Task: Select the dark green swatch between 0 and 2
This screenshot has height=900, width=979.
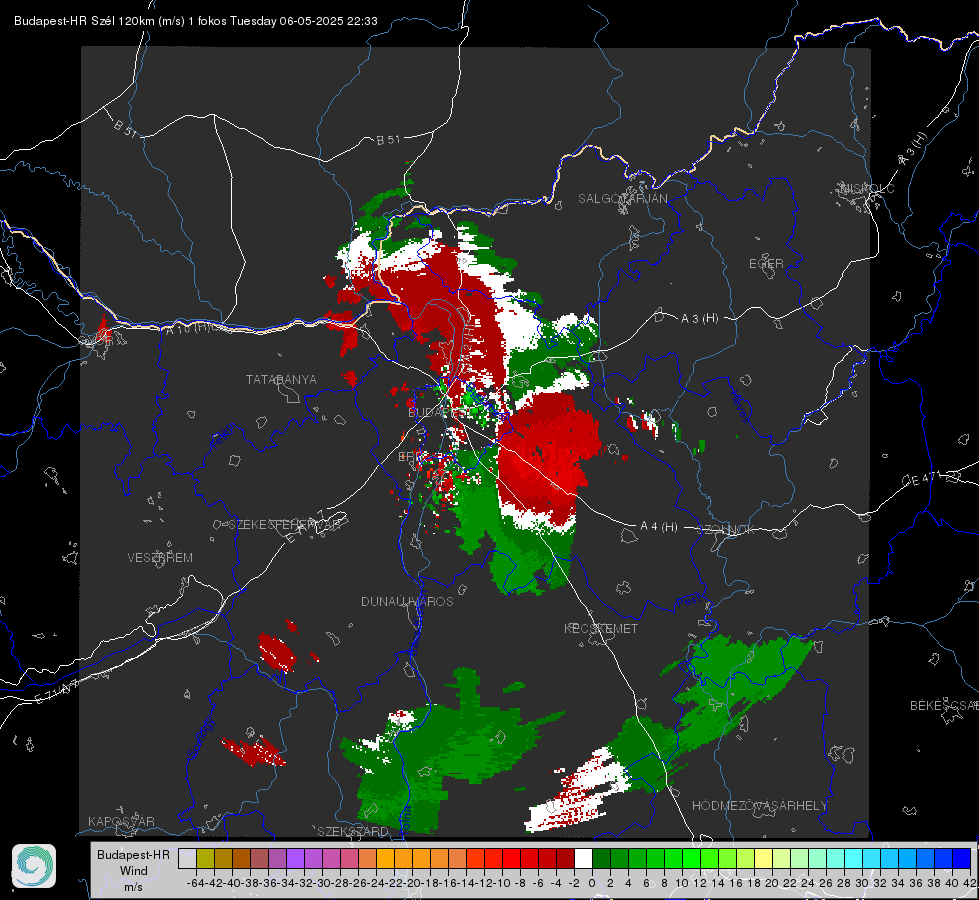Action: (x=601, y=859)
